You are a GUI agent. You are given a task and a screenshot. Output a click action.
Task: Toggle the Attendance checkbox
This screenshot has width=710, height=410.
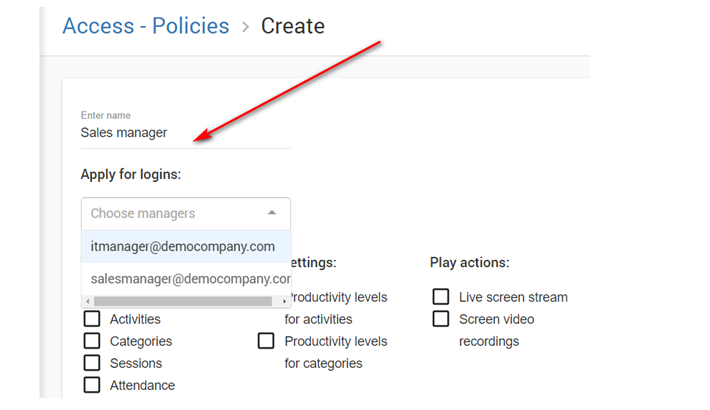[x=92, y=385]
